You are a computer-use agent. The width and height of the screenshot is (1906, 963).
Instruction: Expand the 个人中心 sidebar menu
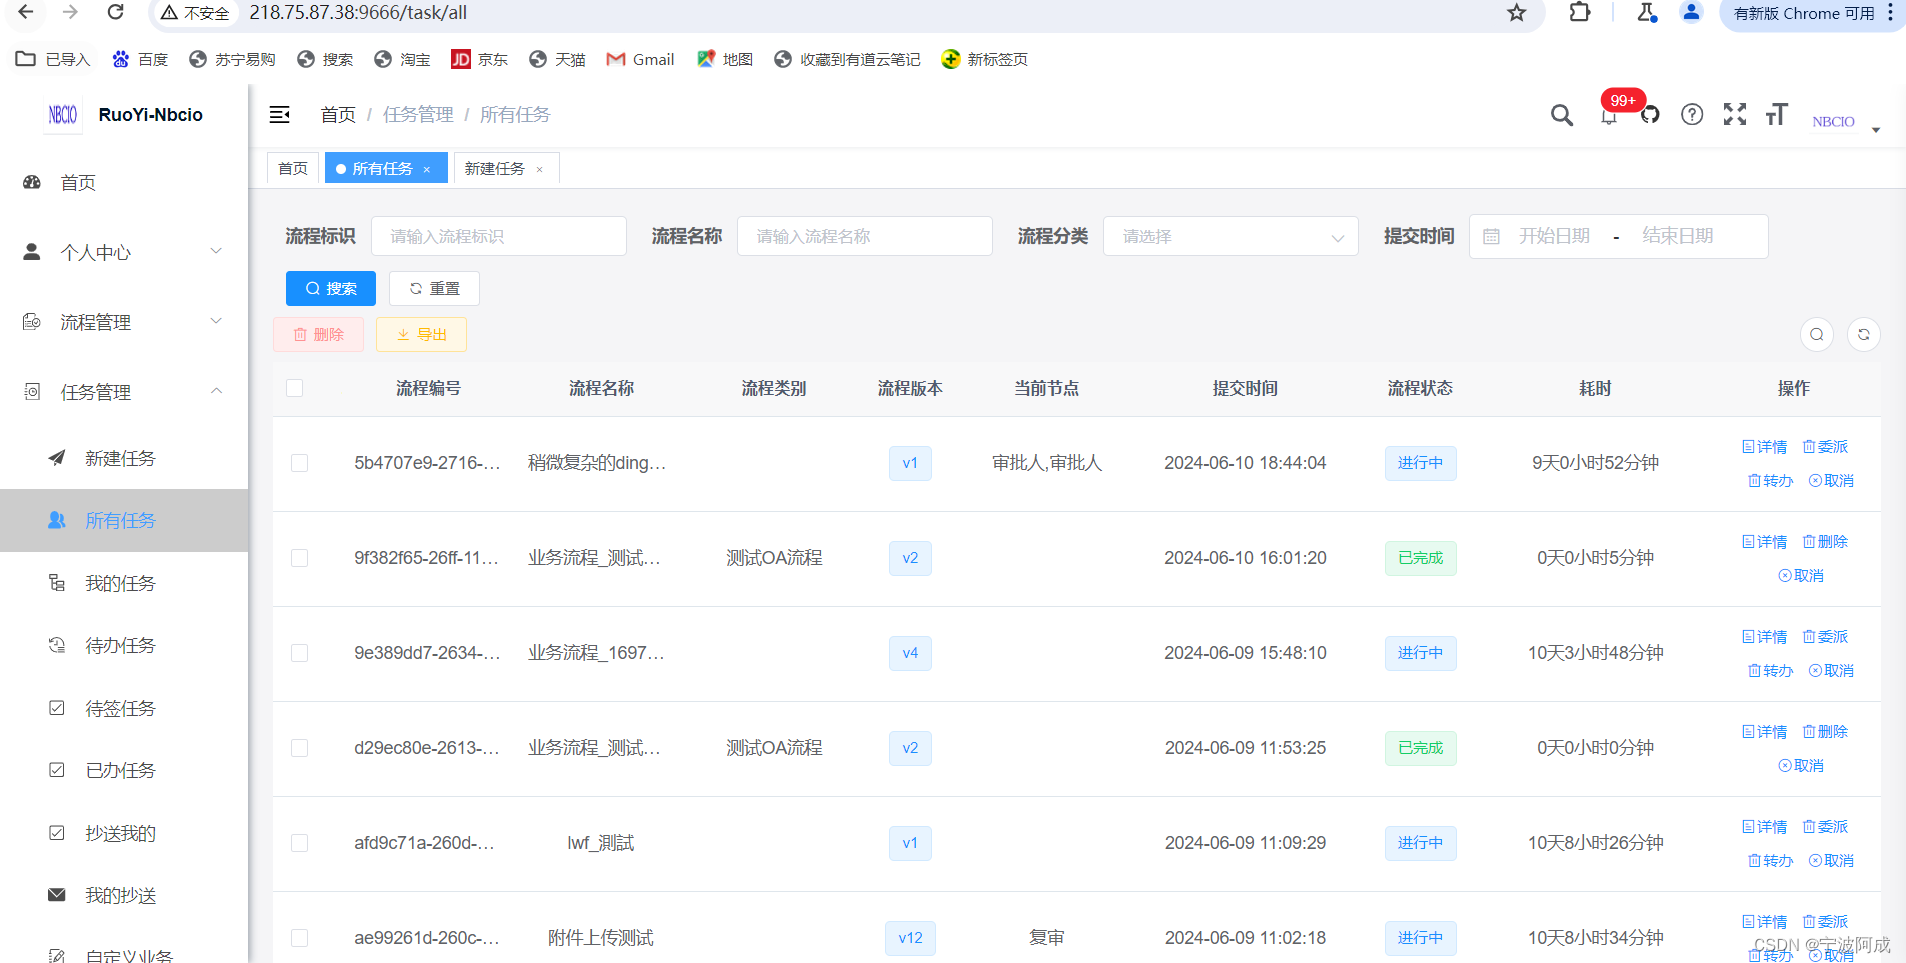click(124, 252)
